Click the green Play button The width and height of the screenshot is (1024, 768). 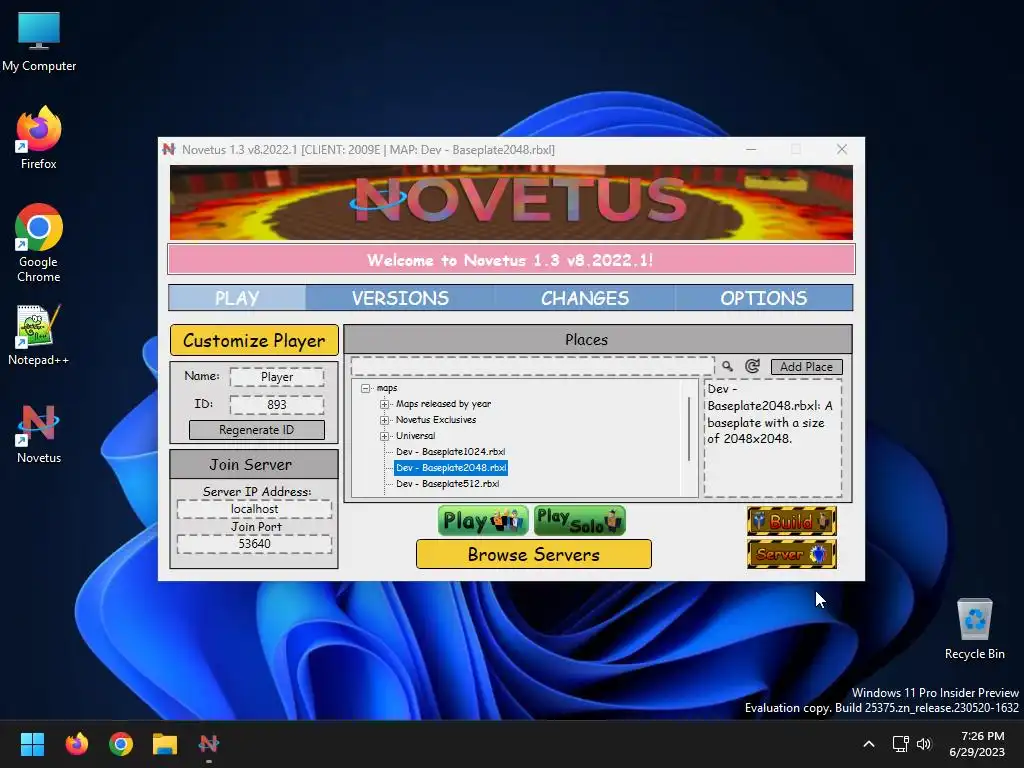(x=483, y=520)
